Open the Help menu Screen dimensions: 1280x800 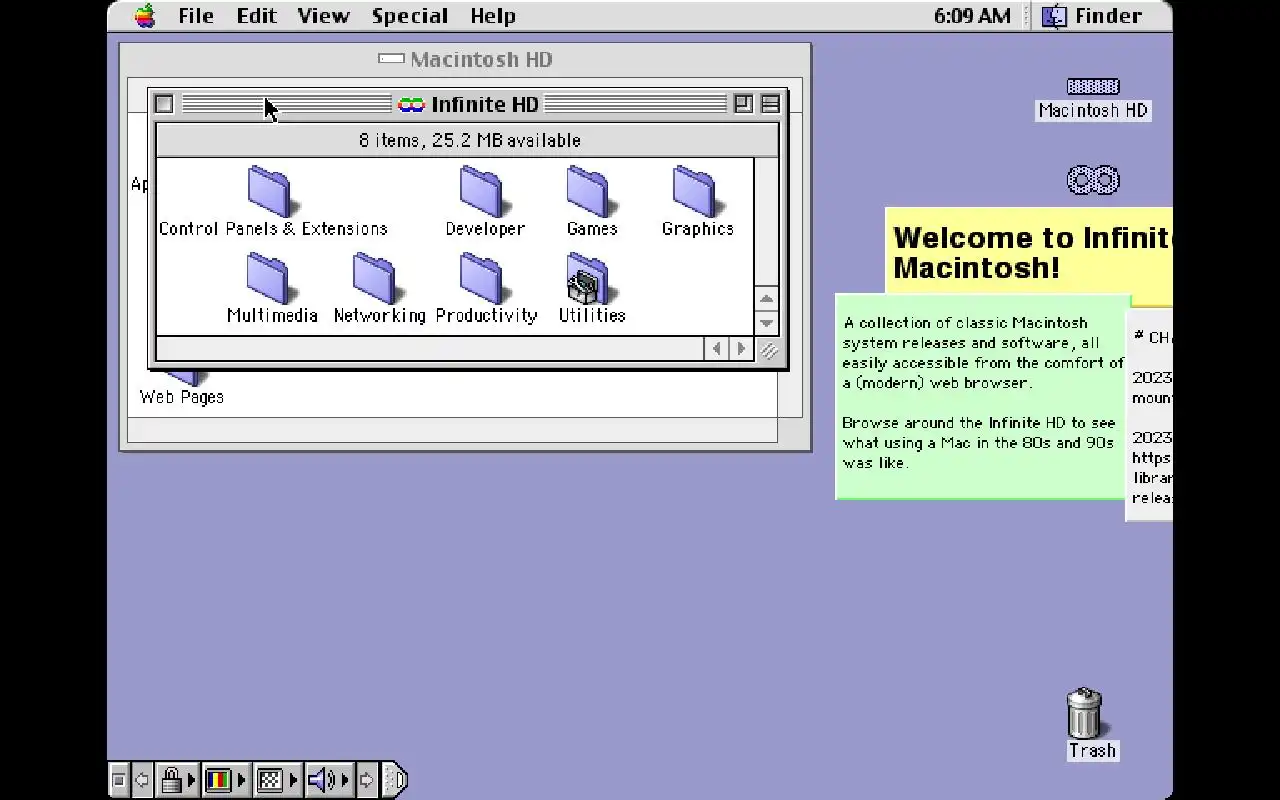pos(493,16)
